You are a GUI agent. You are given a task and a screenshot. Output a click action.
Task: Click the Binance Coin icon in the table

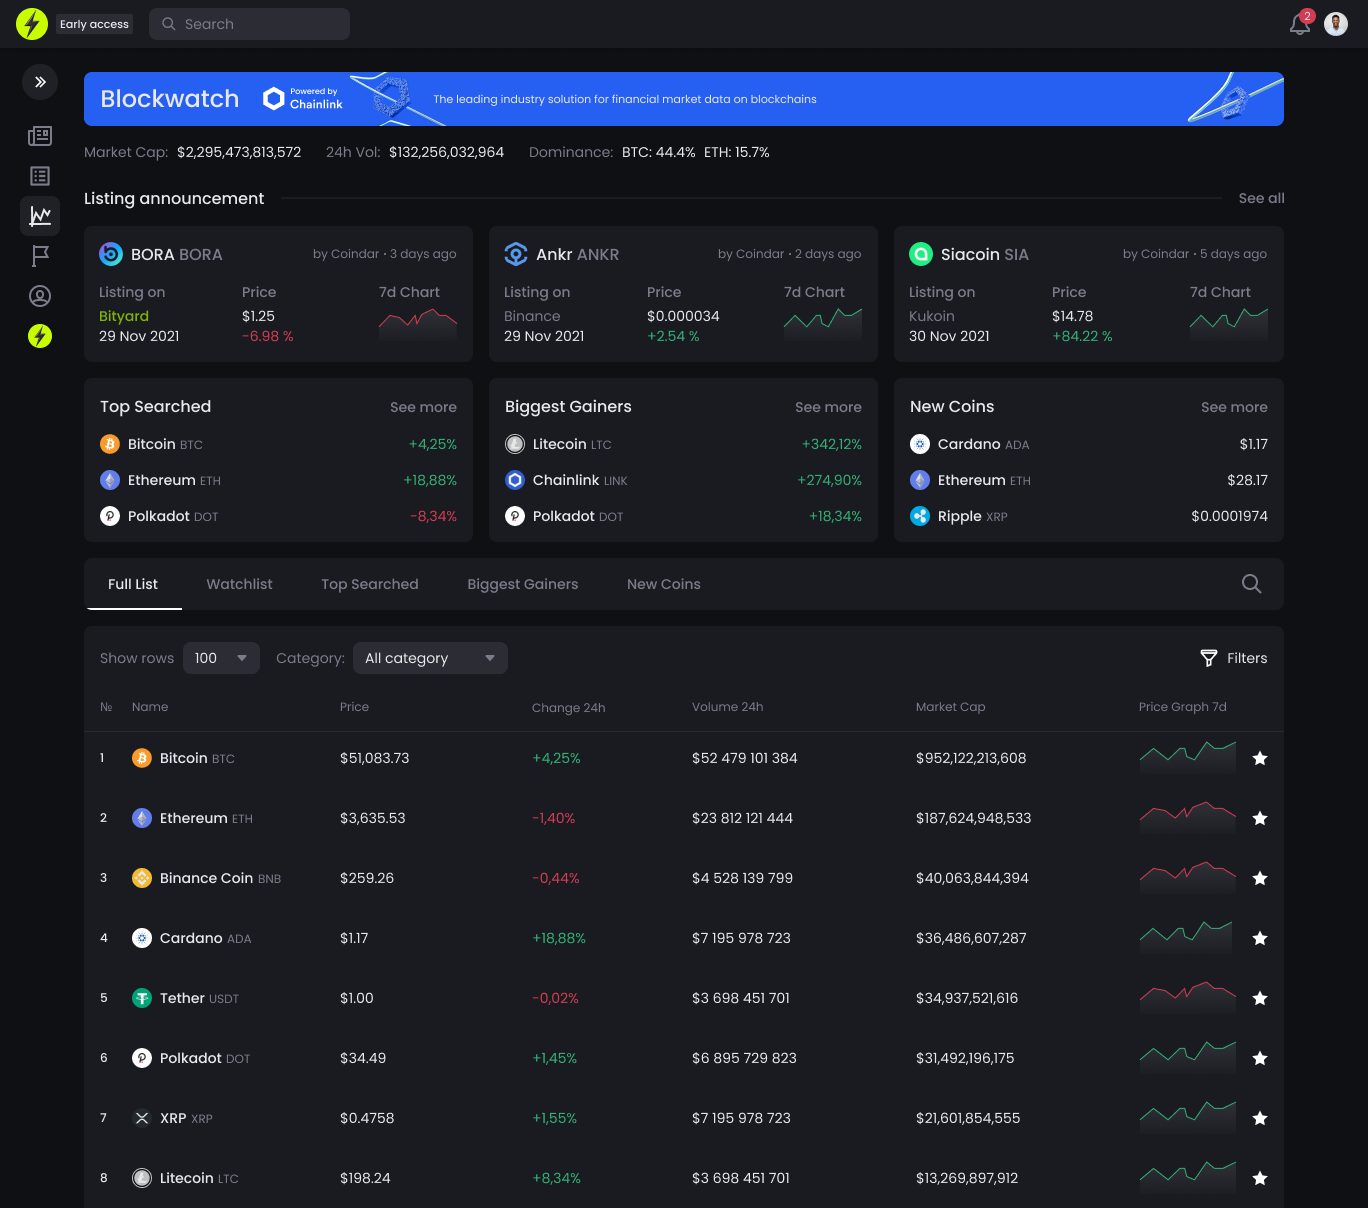(x=142, y=878)
